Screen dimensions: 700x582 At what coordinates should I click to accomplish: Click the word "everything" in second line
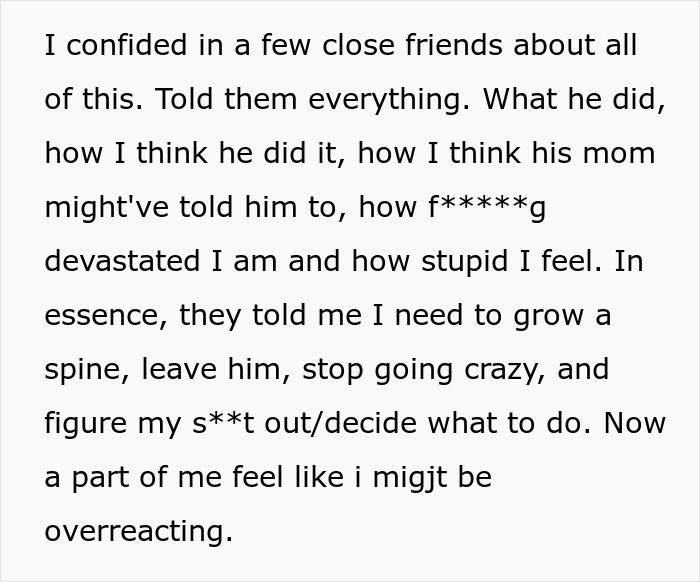tap(389, 100)
